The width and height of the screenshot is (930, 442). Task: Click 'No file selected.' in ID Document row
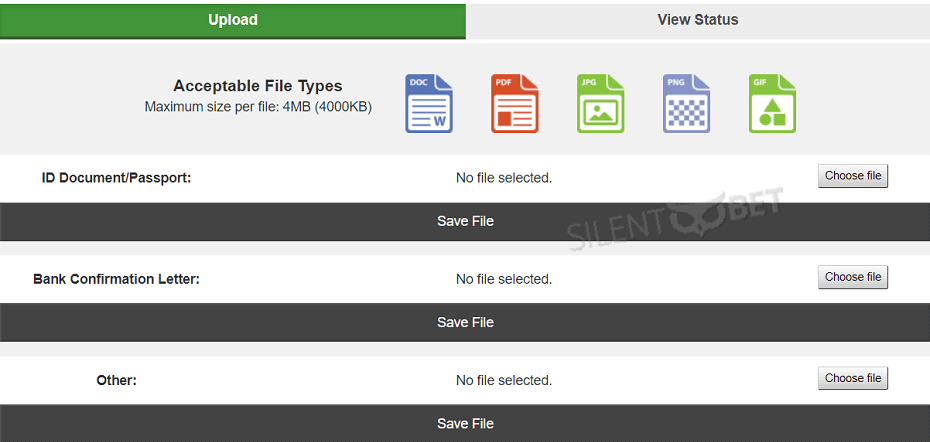[x=504, y=178]
